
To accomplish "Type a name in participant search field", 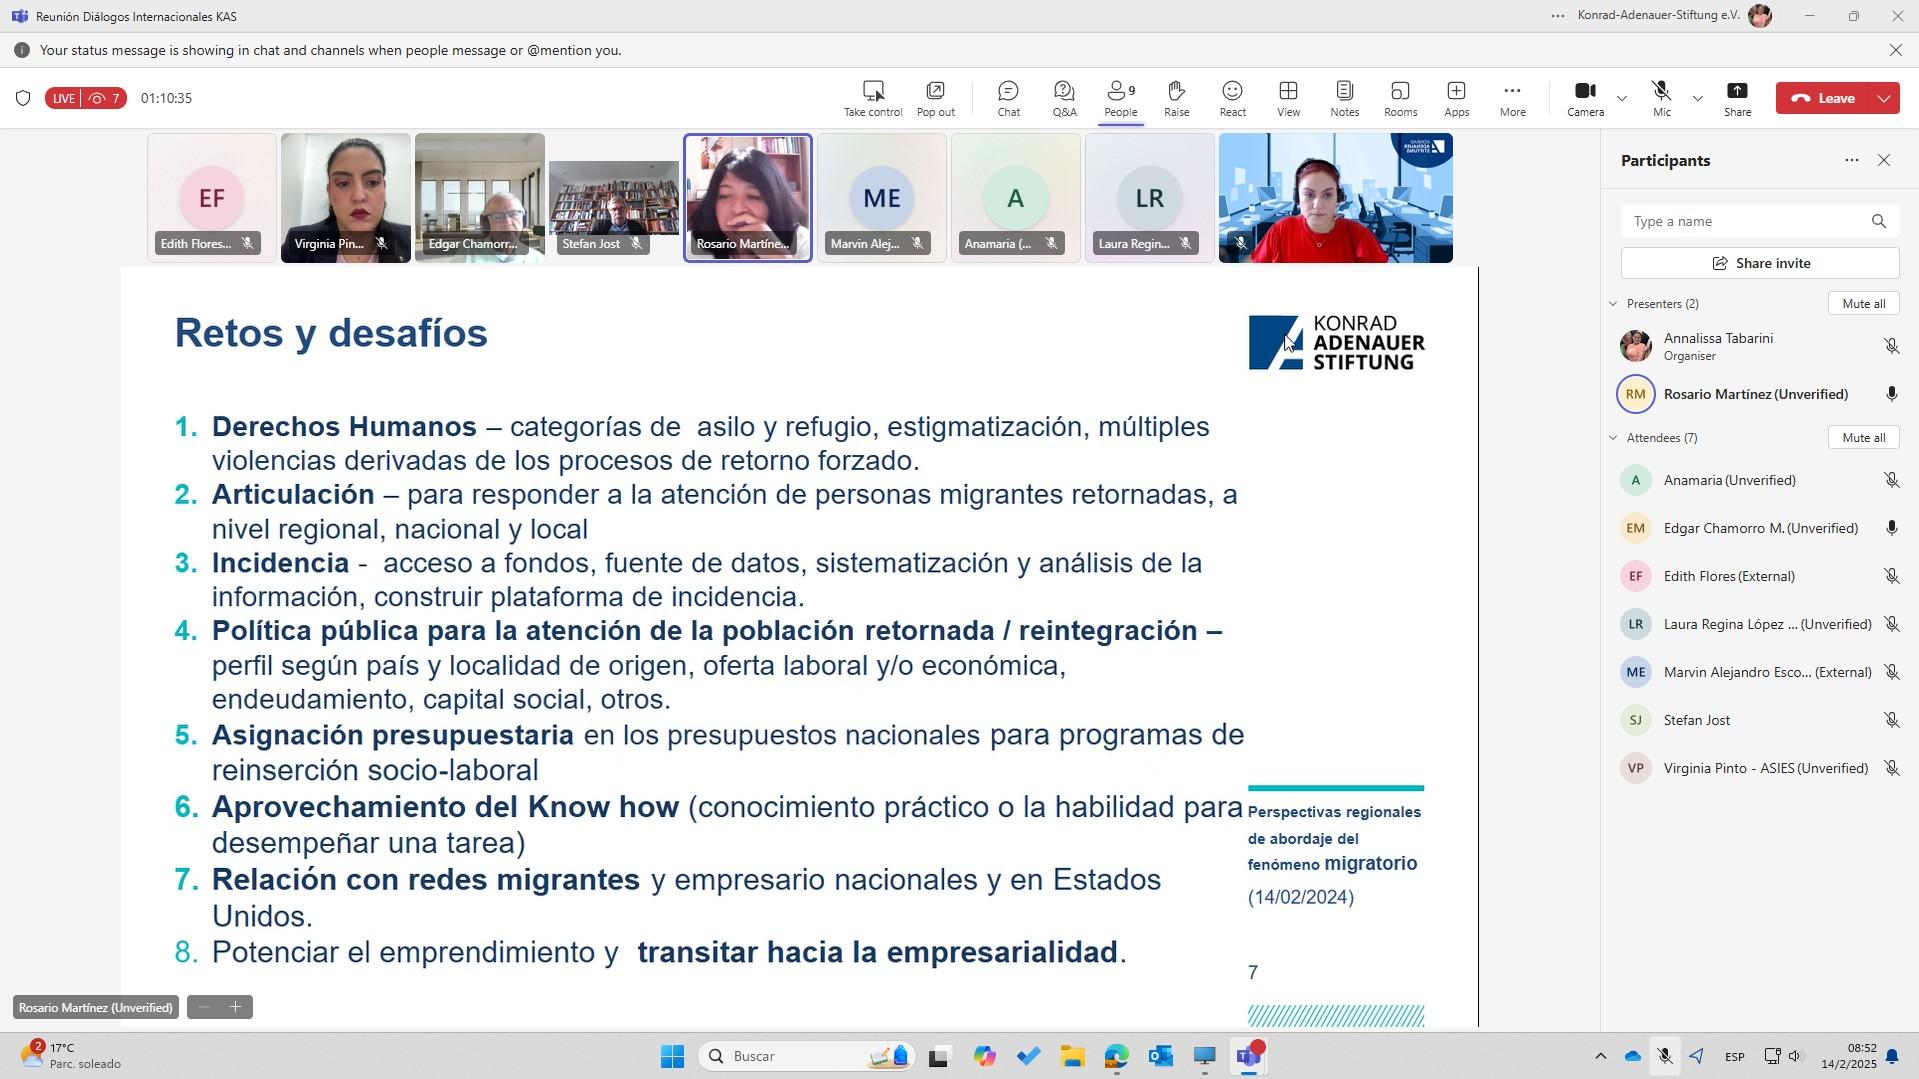I will coord(1745,221).
